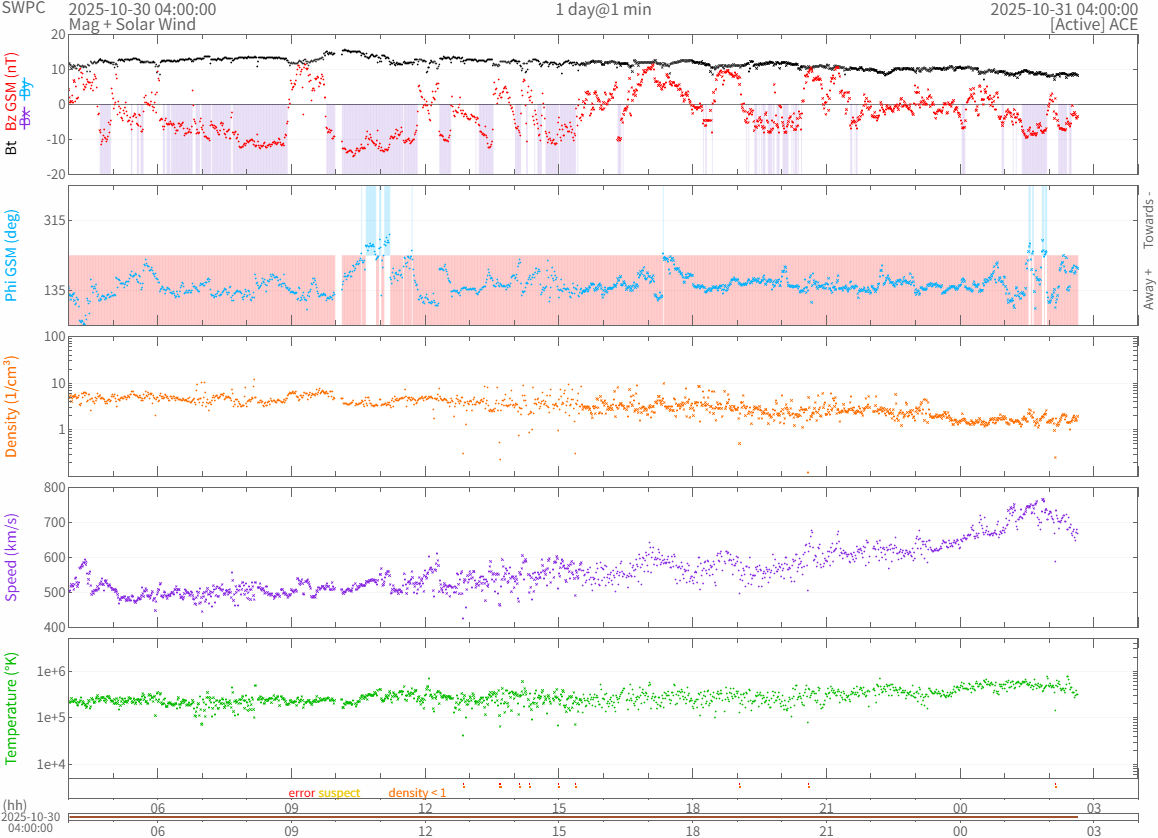Click the -10 tick on Bz axis
Image resolution: width=1158 pixels, height=838 pixels.
pyautogui.click(x=56, y=140)
